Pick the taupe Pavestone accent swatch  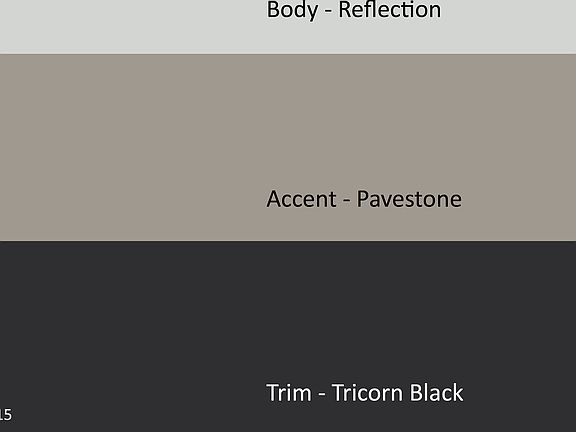pos(288,148)
